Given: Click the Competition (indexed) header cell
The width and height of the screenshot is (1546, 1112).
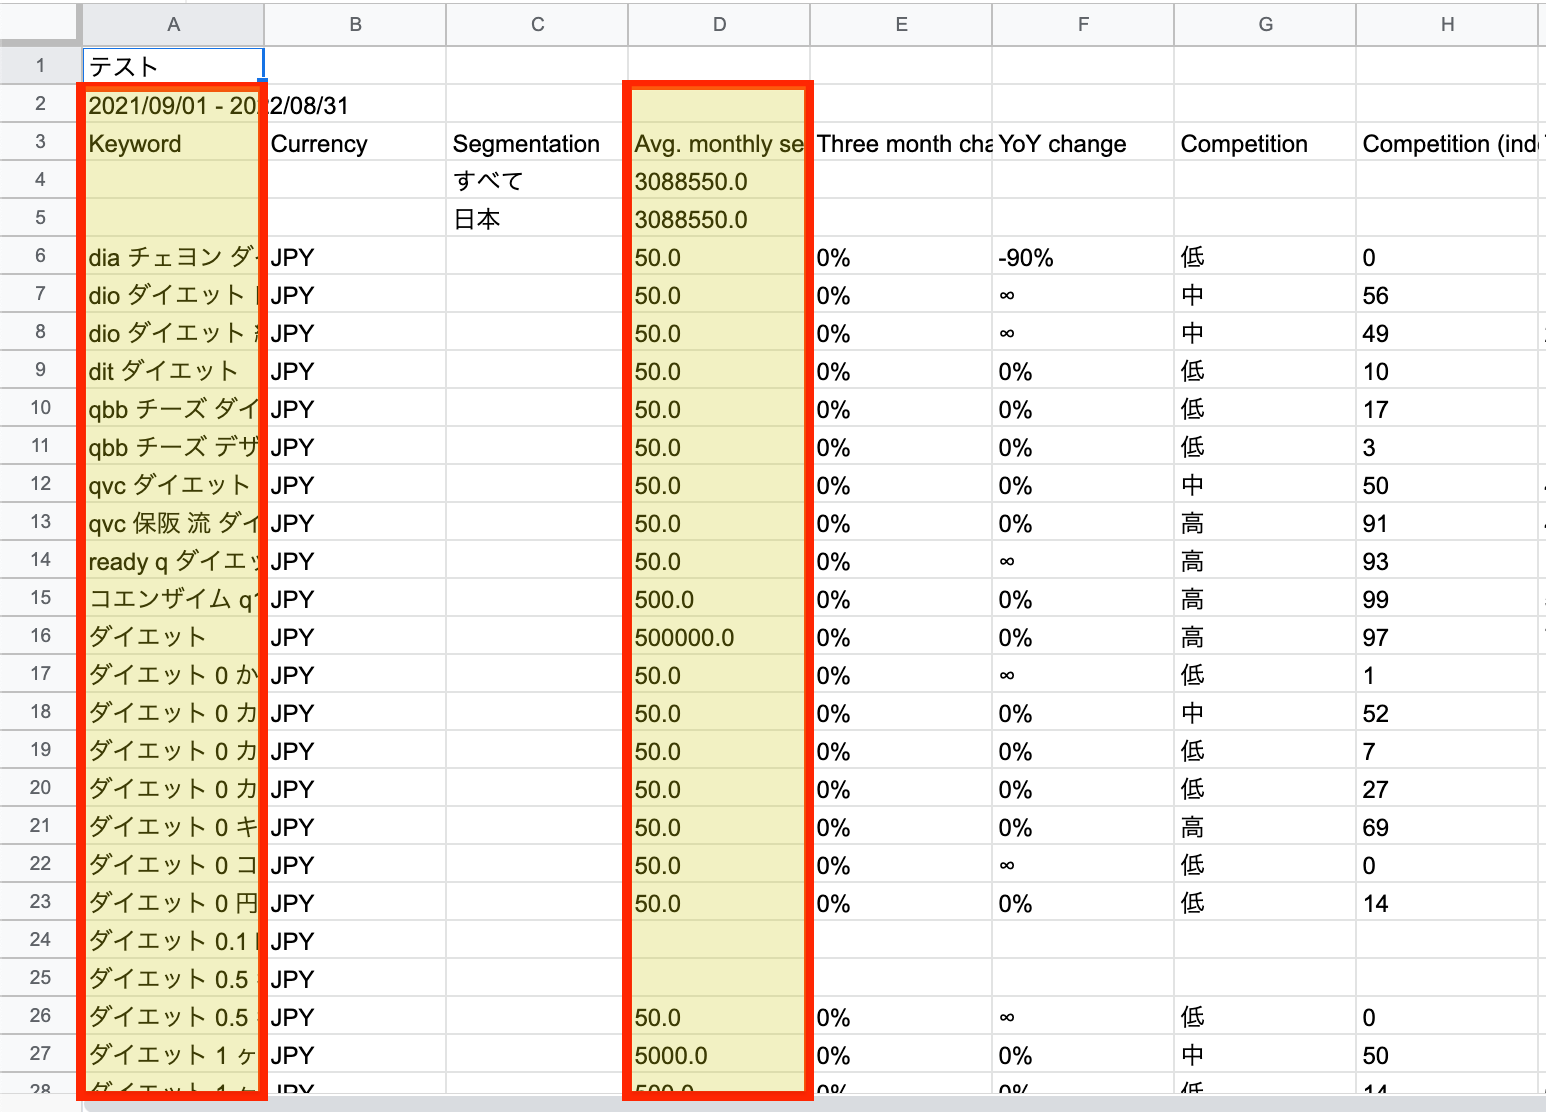Looking at the screenshot, I should [x=1447, y=143].
